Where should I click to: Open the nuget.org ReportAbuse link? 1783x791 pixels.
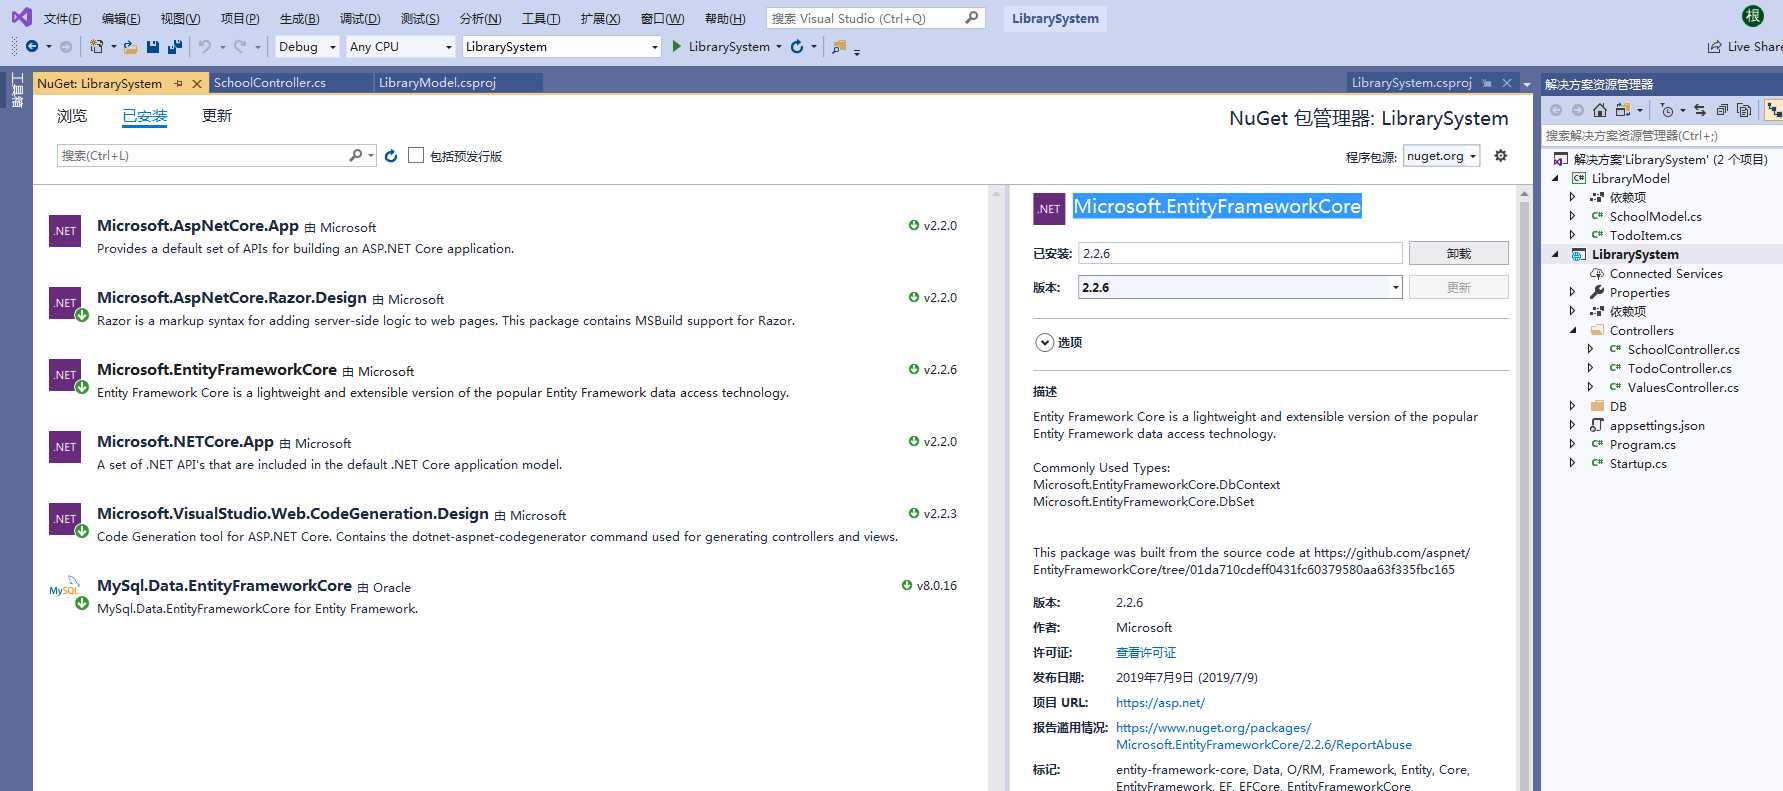1264,736
